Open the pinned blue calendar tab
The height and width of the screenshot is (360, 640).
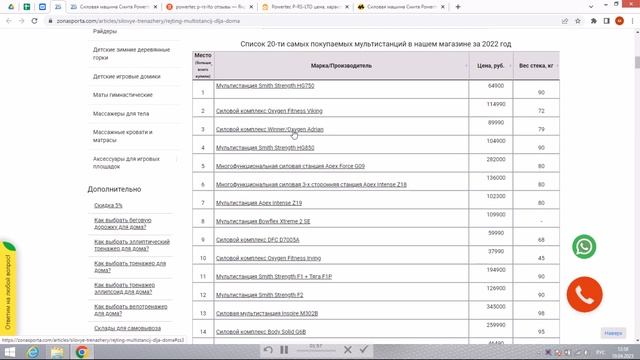42,7
